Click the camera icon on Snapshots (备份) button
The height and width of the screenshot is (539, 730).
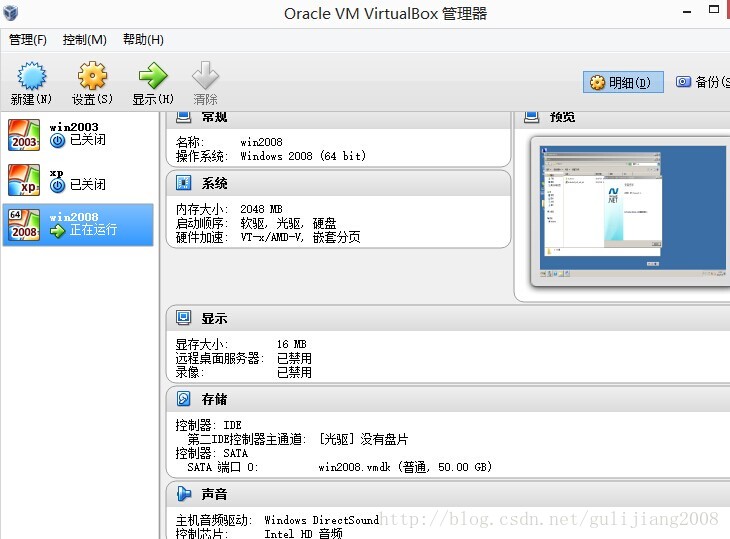point(683,82)
